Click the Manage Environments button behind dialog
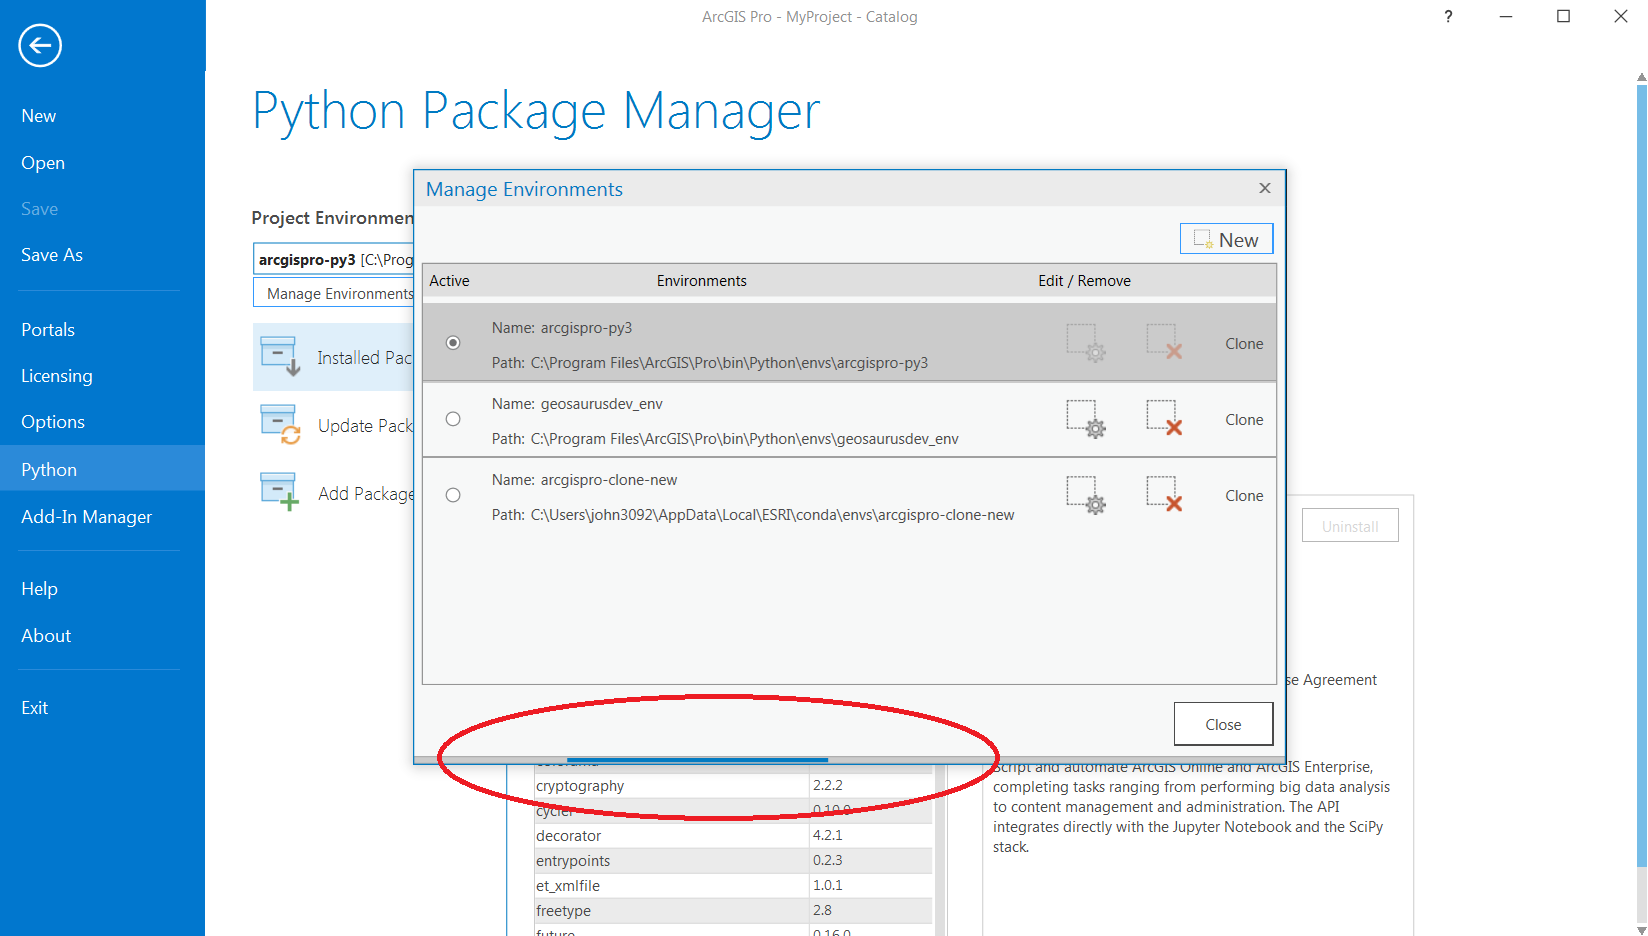 tap(334, 293)
